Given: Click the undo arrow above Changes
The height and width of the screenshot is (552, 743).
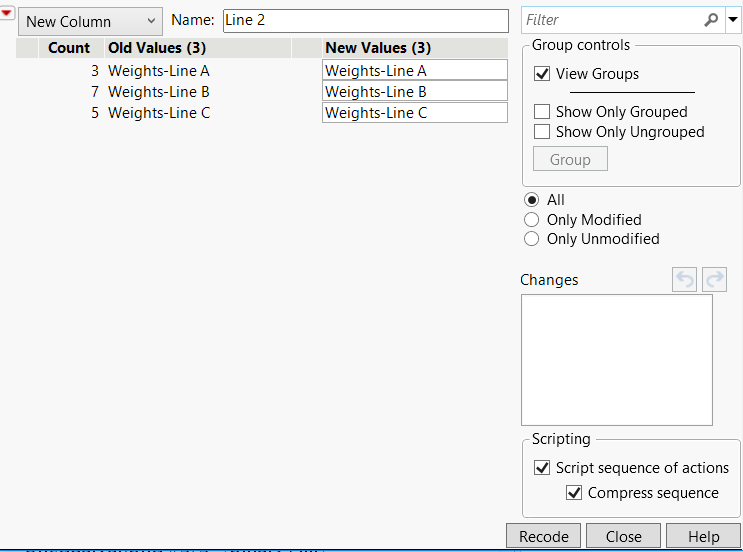Looking at the screenshot, I should [x=685, y=280].
